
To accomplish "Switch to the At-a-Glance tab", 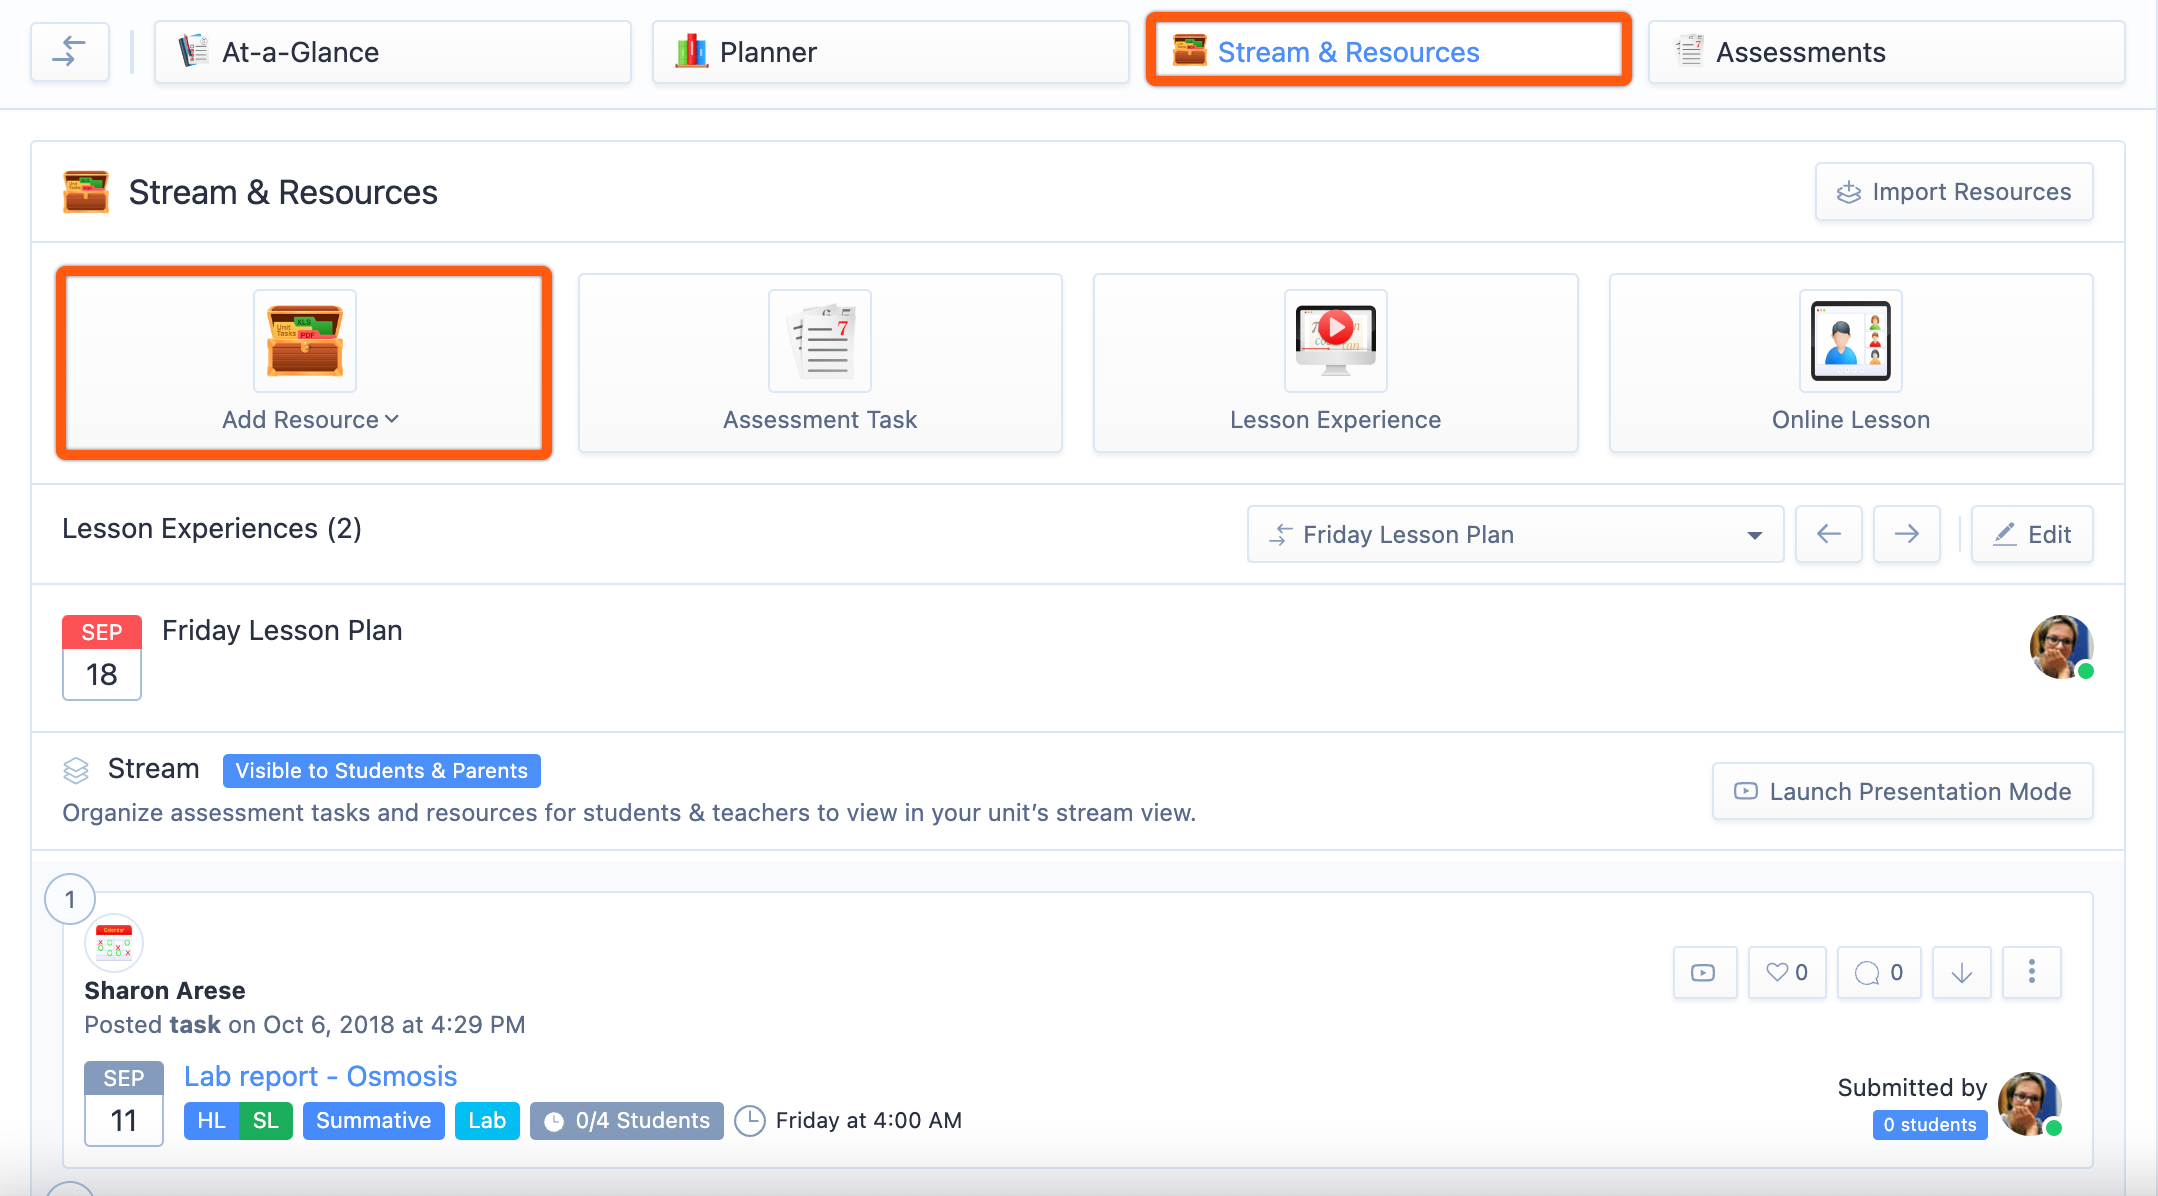I will [392, 52].
